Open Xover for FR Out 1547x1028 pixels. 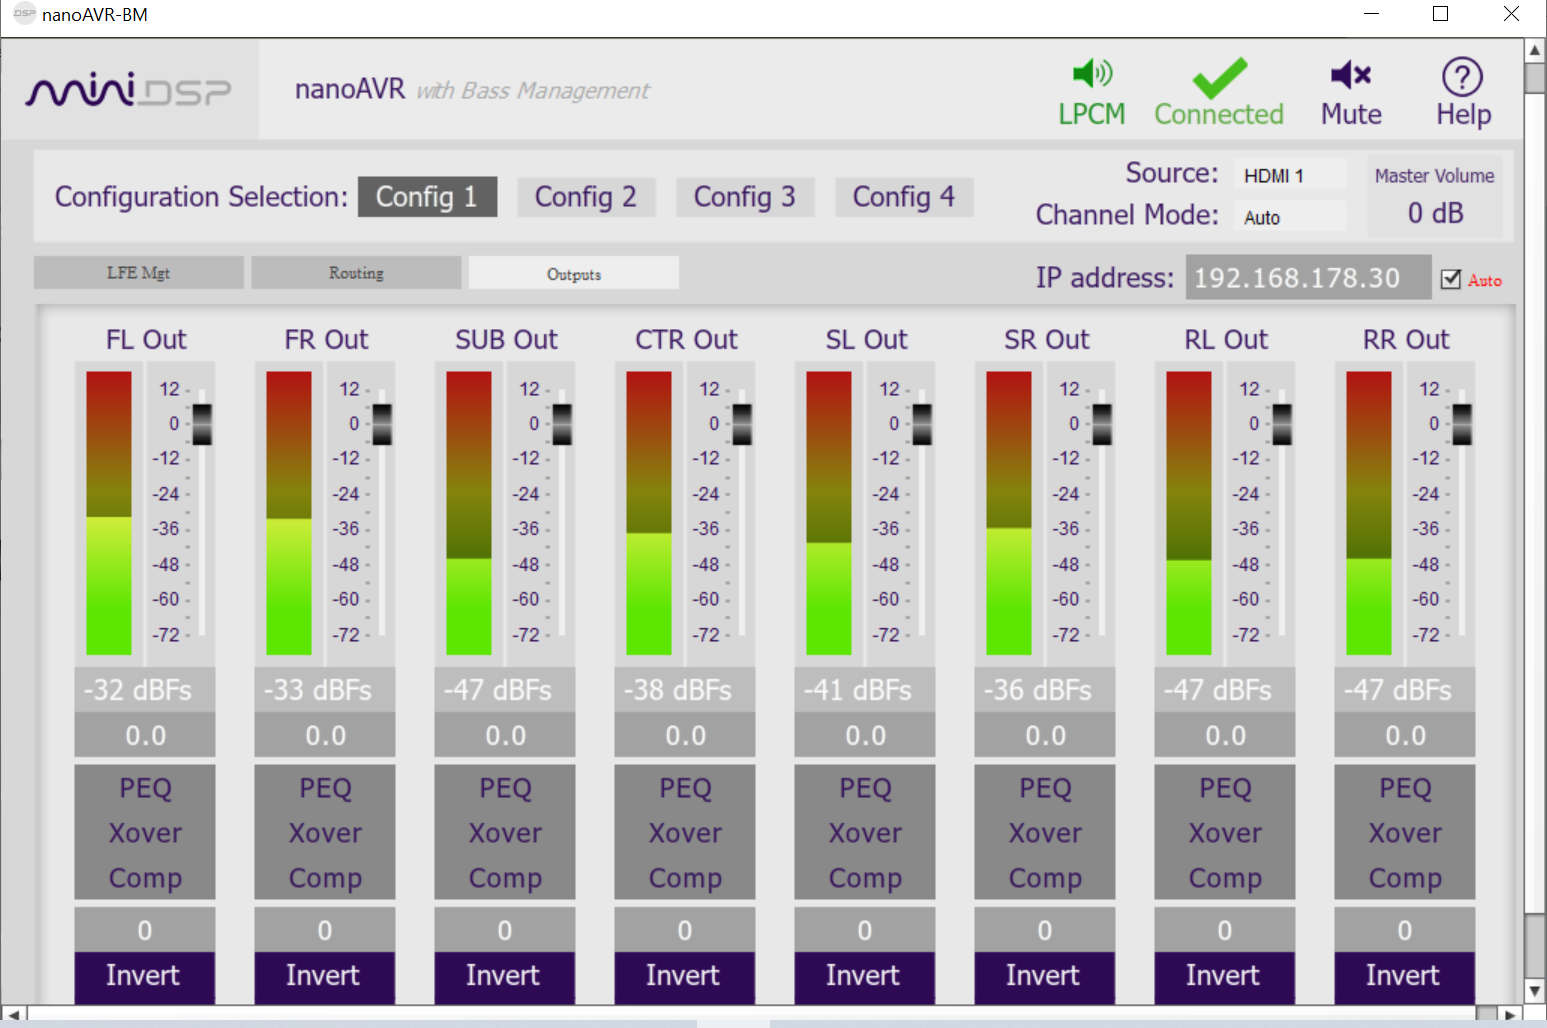click(x=325, y=833)
